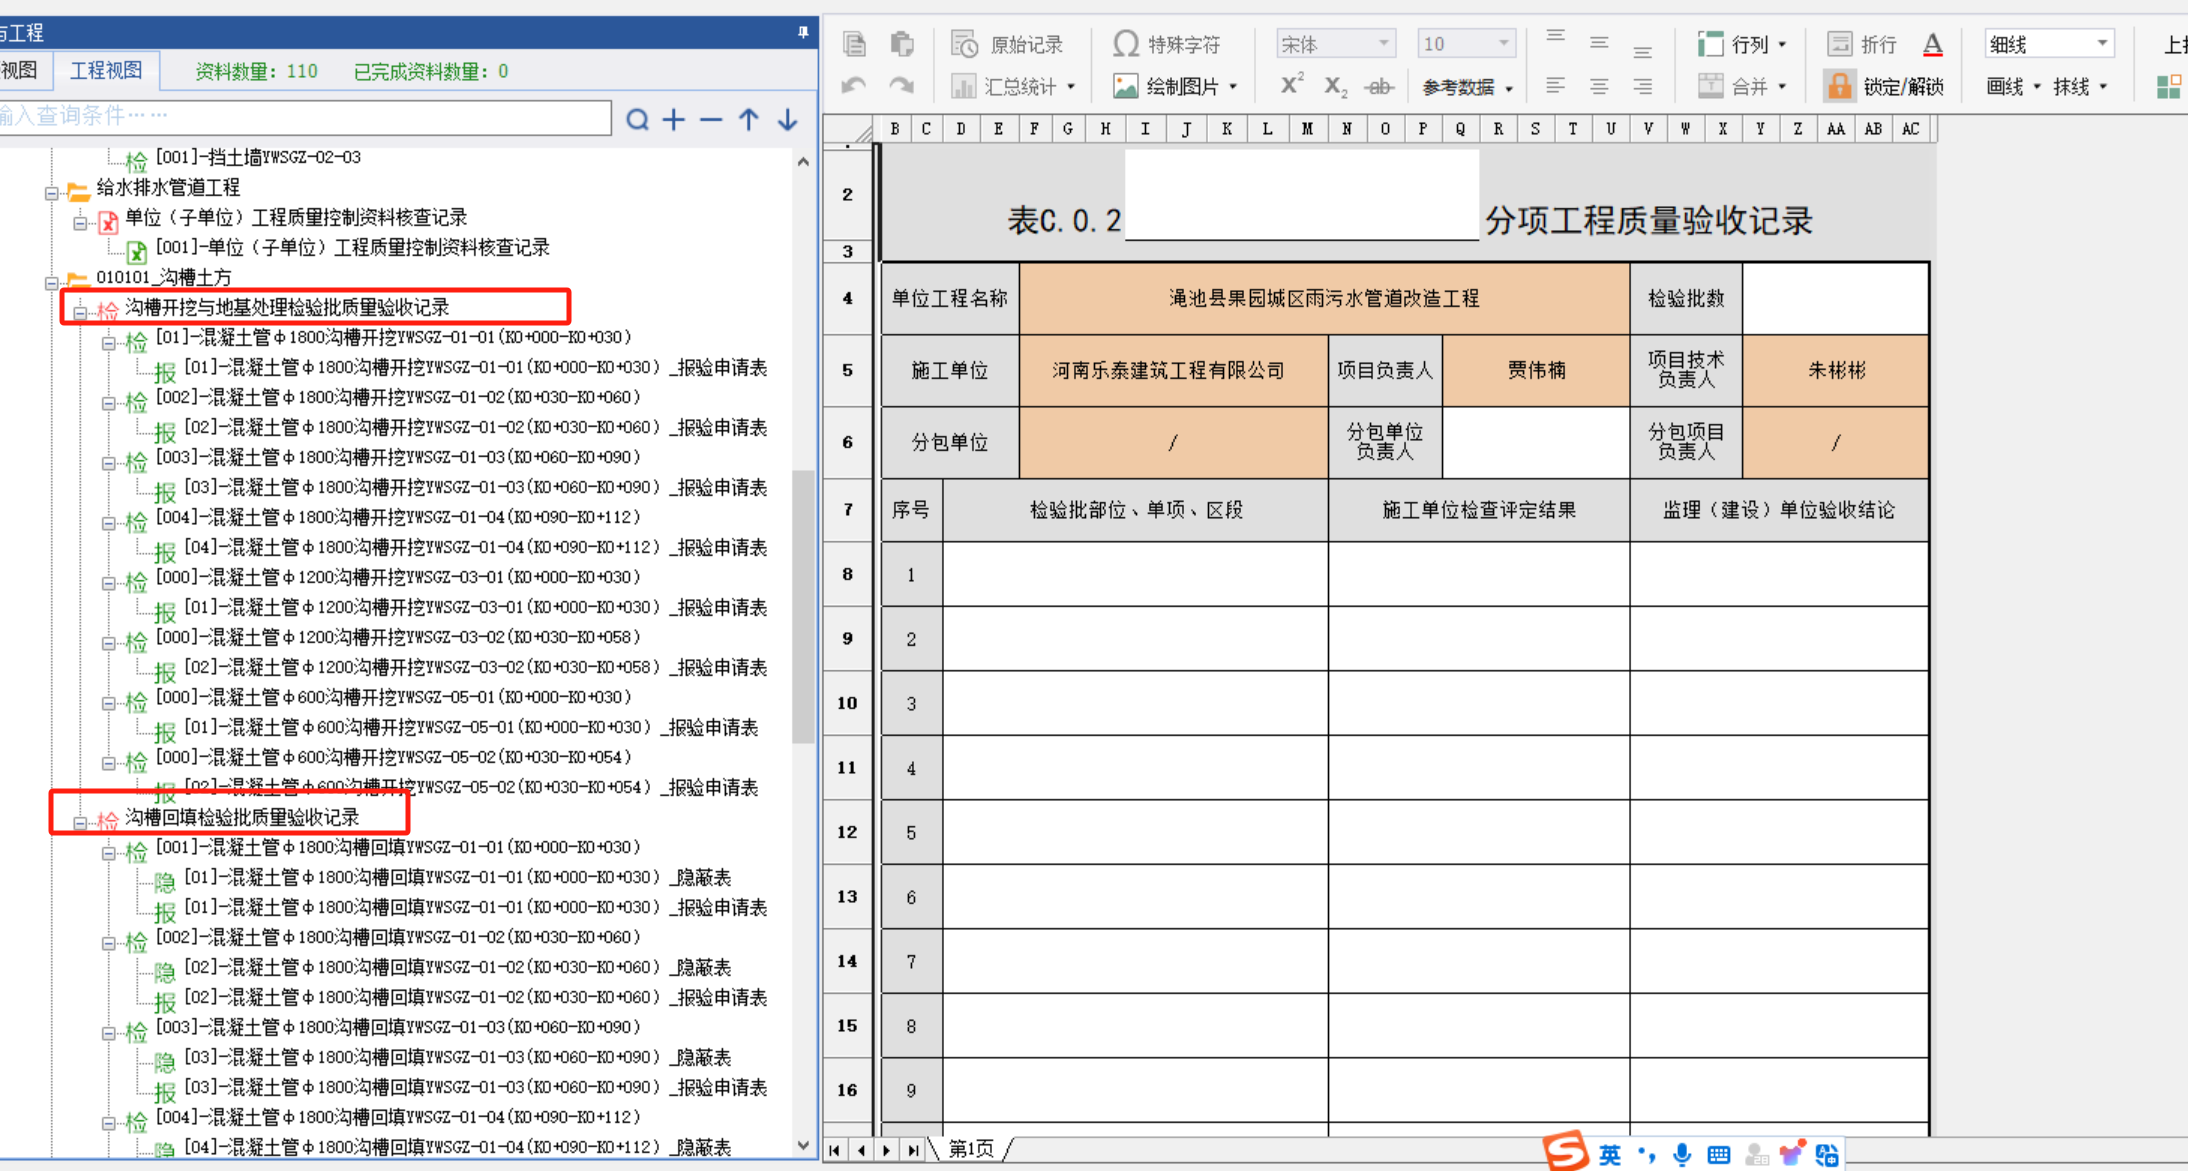Image resolution: width=2188 pixels, height=1171 pixels.
Task: Toggle 折行 text wrapping
Action: pyautogui.click(x=1862, y=44)
